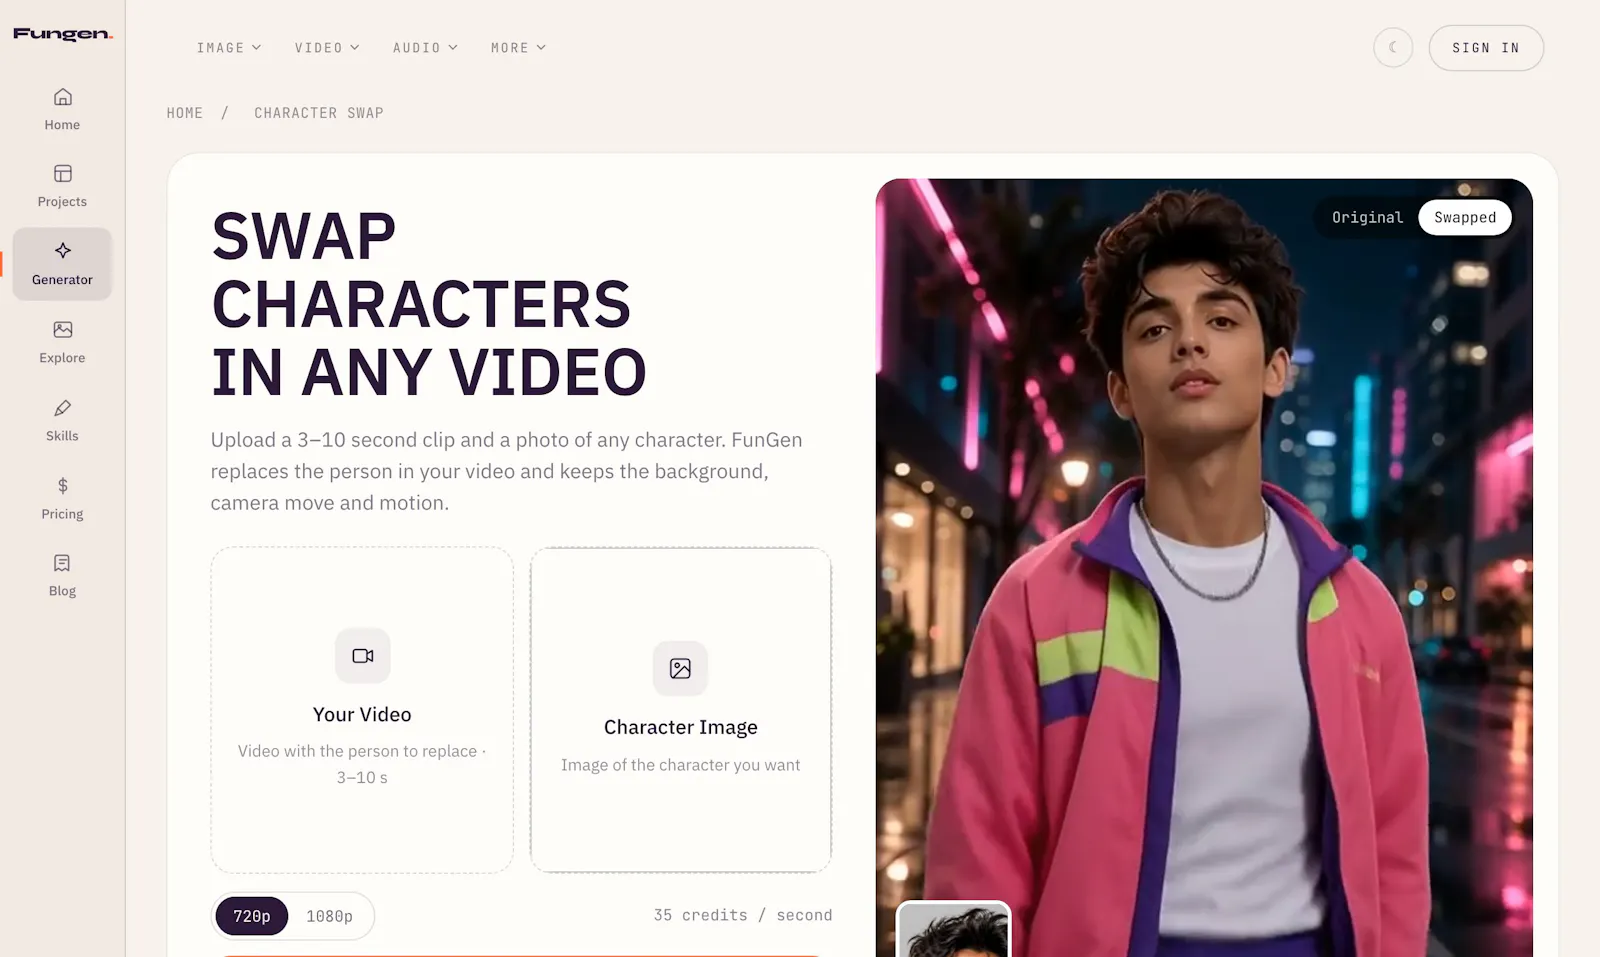Viewport: 1600px width, 957px height.
Task: Select 1080p resolution
Action: pyautogui.click(x=330, y=916)
